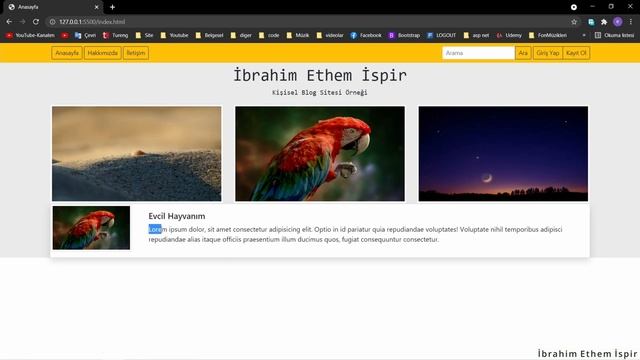
Task: Select the Anasayfa browser tab
Action: click(52, 7)
